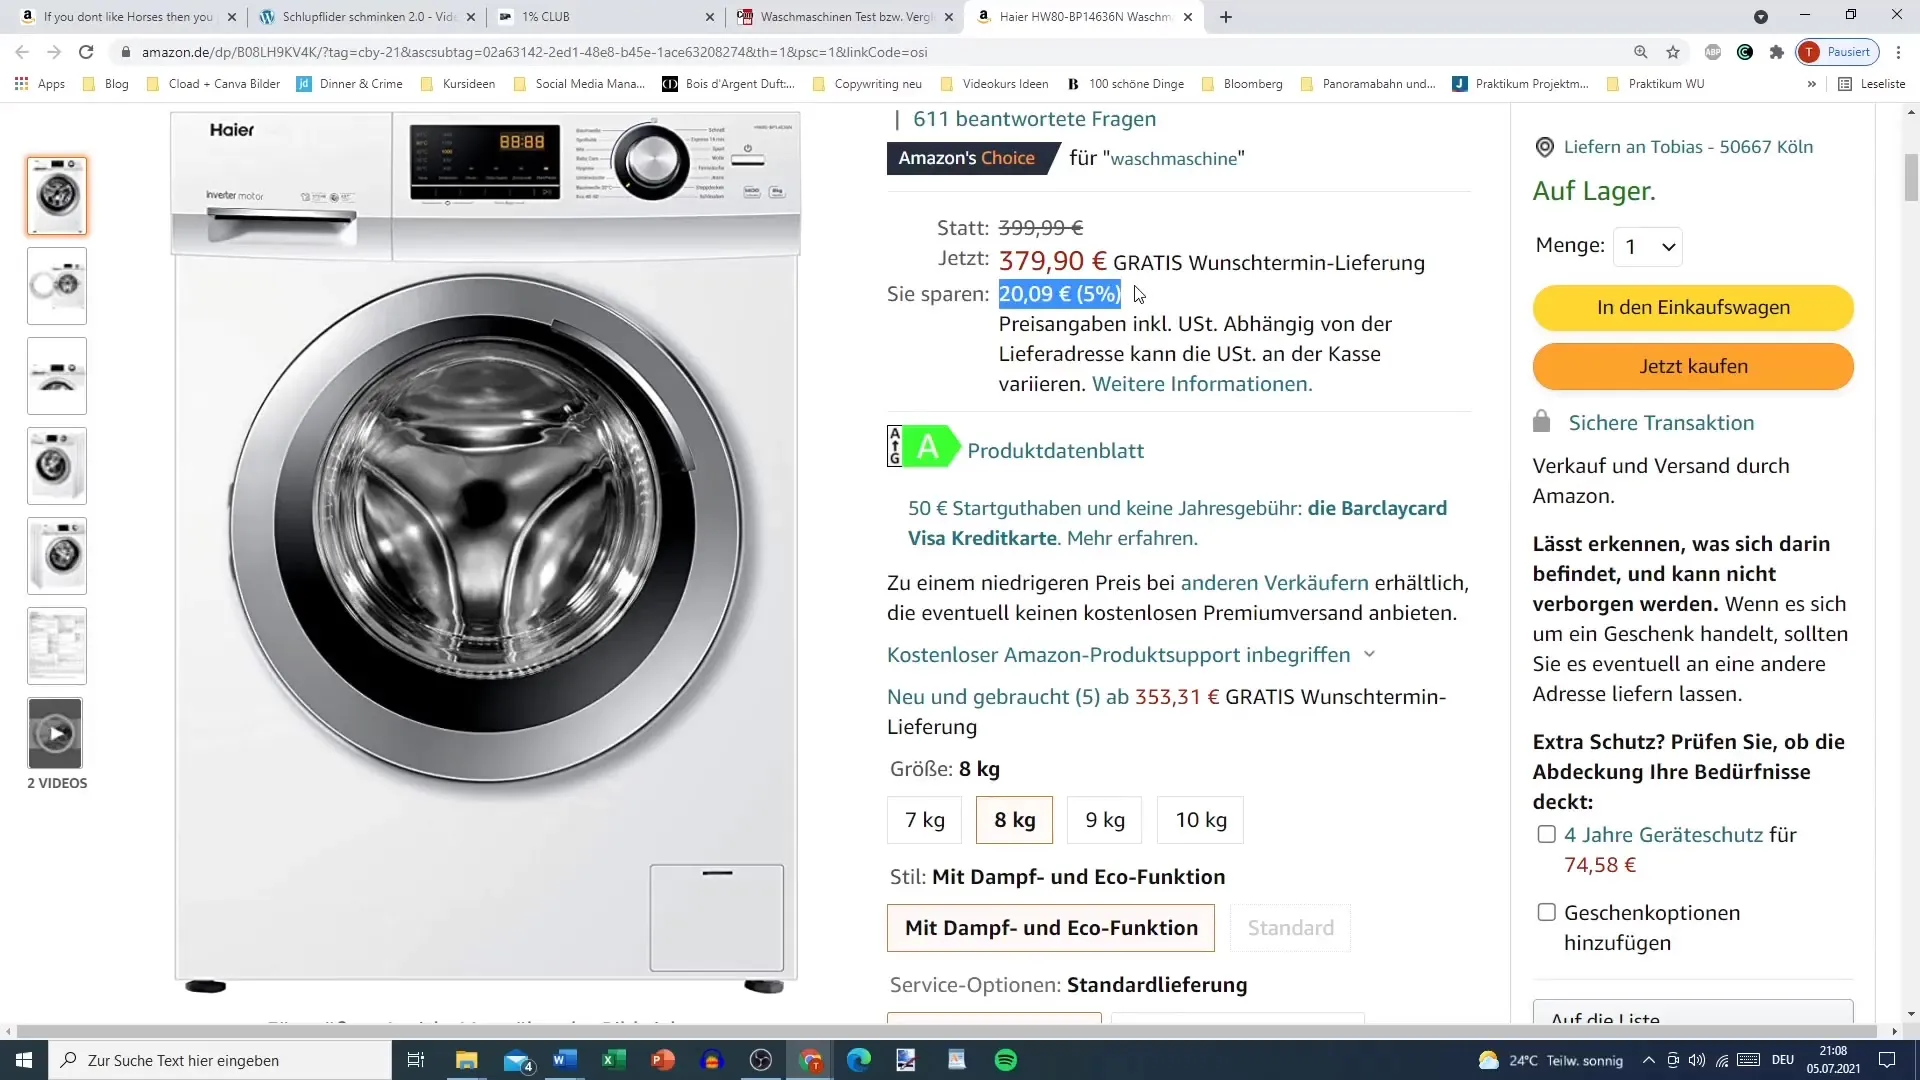Select the 8 kg size option
Viewport: 1920px width, 1080px height.
(1015, 820)
